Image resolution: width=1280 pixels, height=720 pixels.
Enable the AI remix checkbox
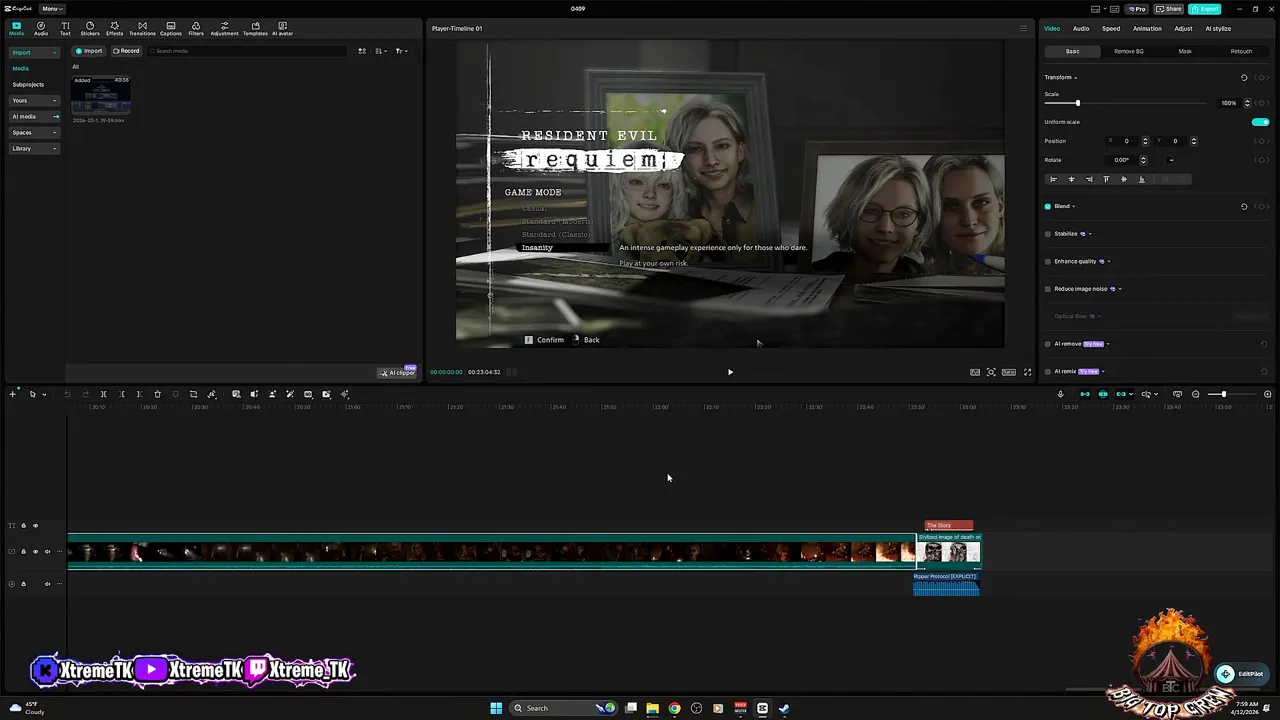(x=1048, y=371)
